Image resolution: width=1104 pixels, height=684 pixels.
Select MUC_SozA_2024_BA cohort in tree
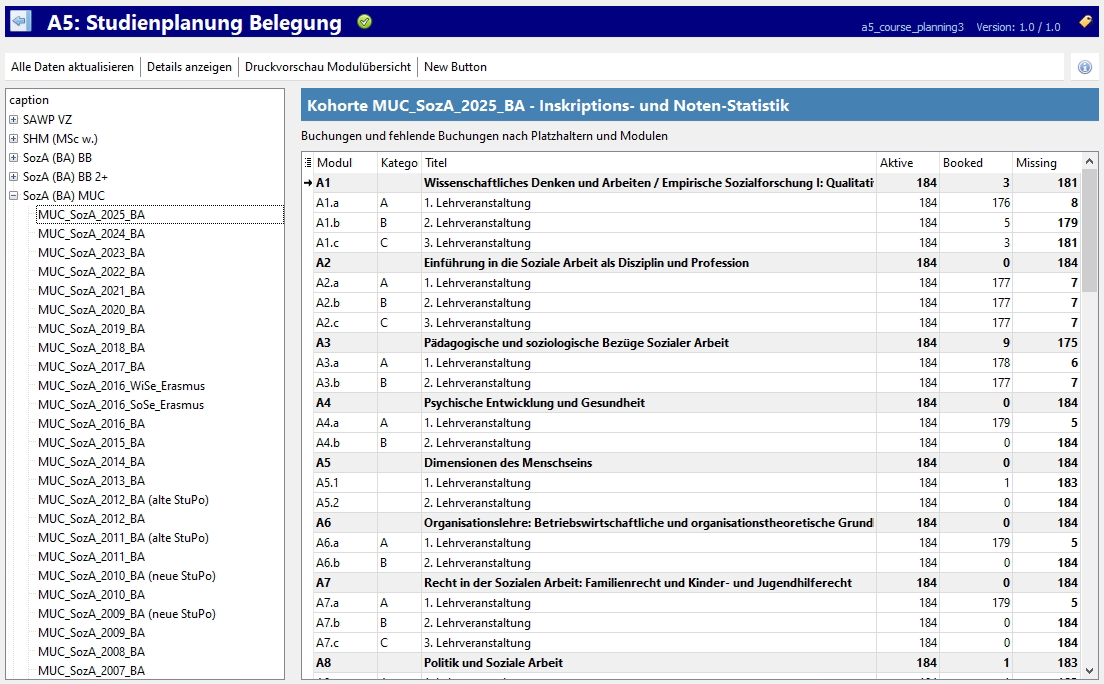click(91, 234)
